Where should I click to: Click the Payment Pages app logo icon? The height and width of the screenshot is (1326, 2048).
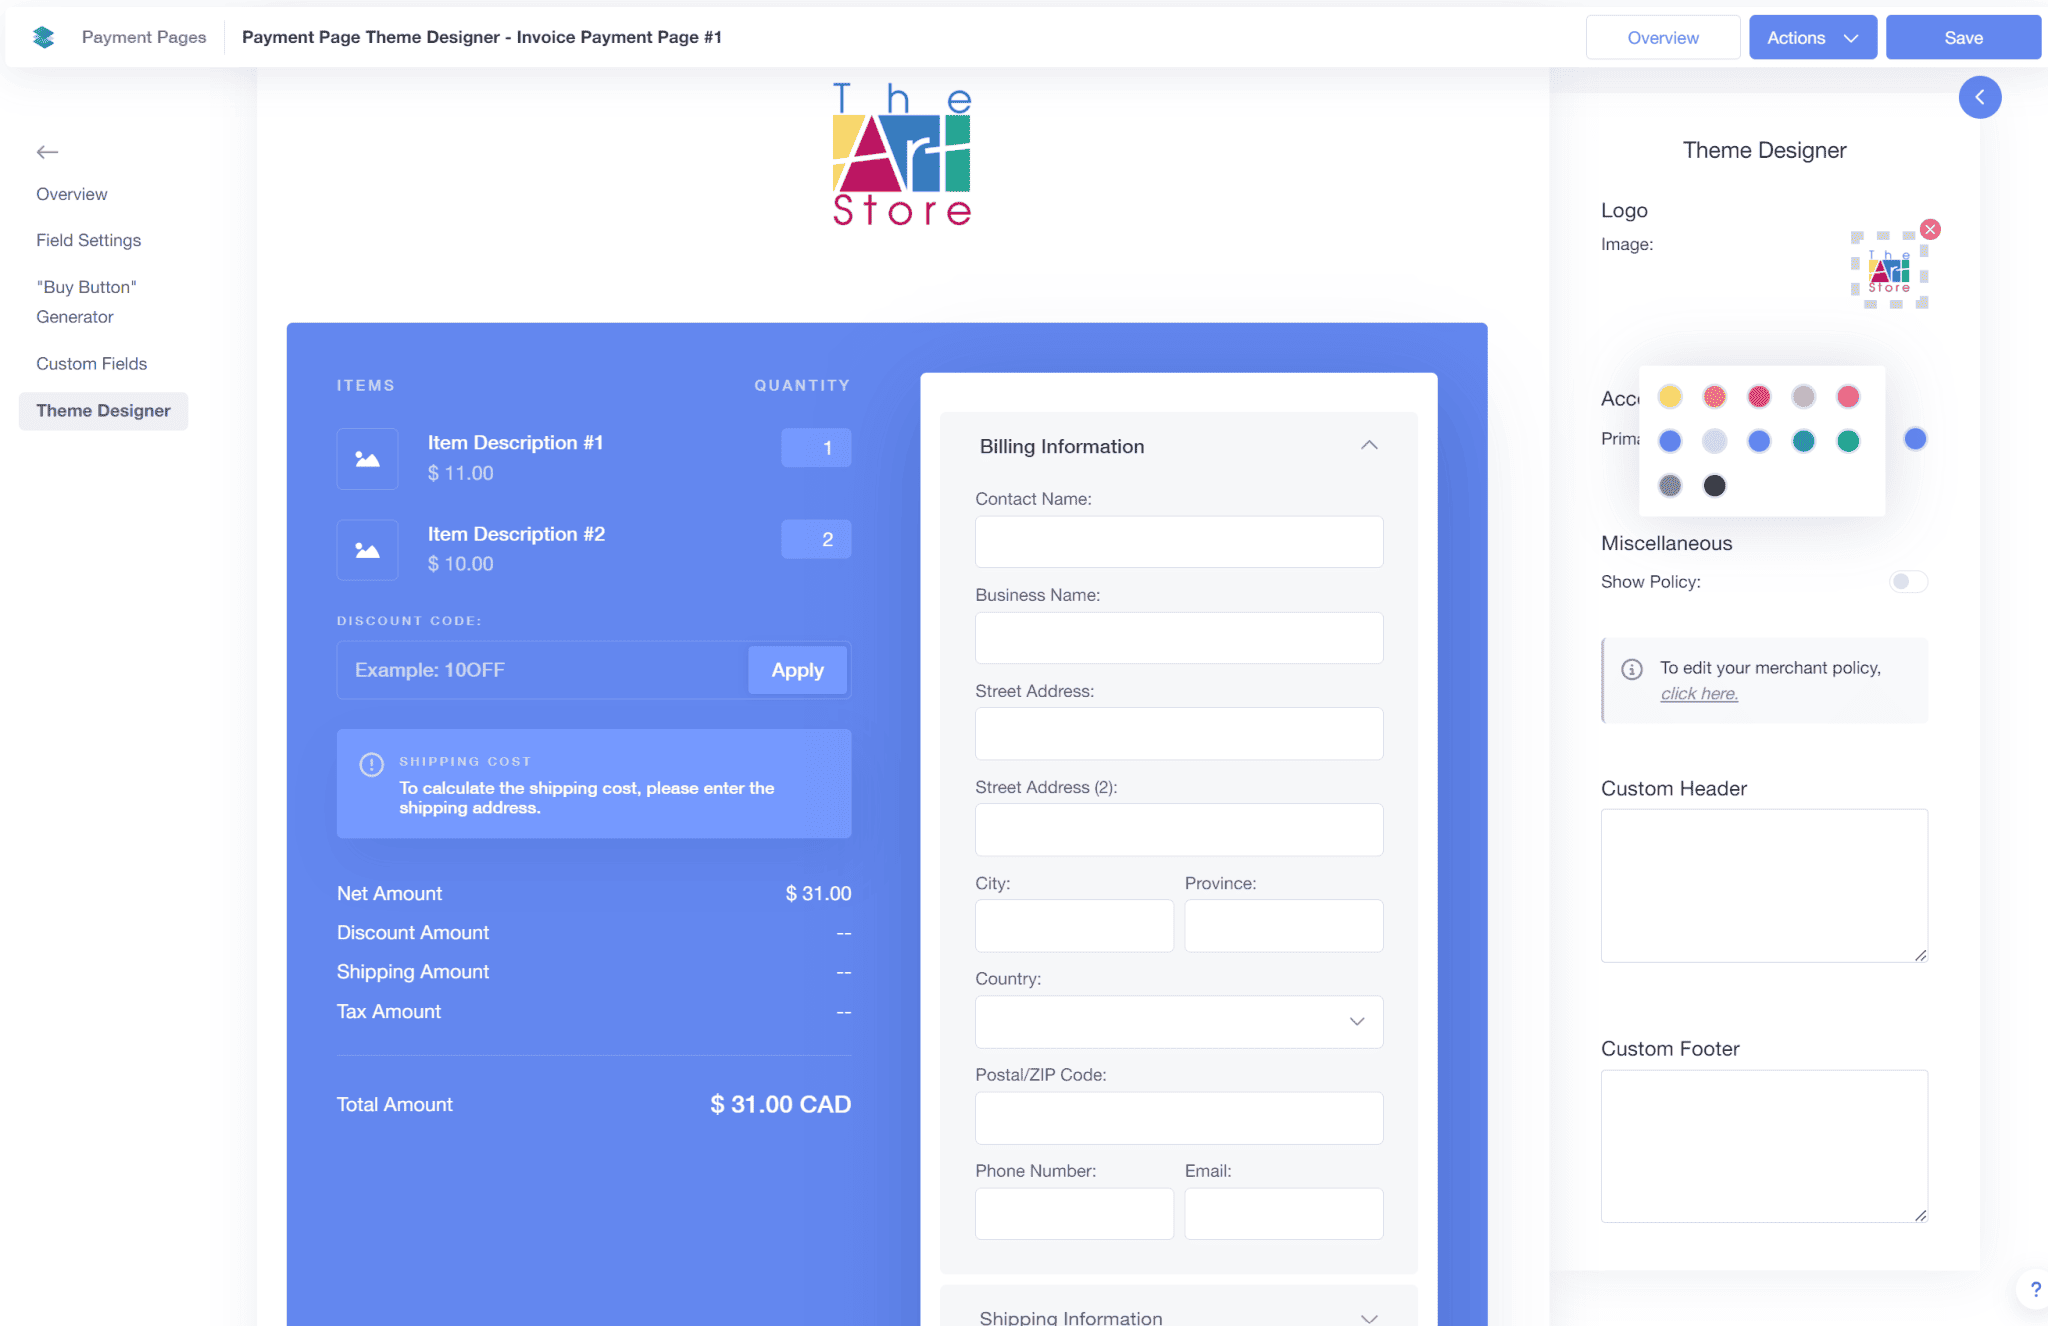(x=43, y=37)
